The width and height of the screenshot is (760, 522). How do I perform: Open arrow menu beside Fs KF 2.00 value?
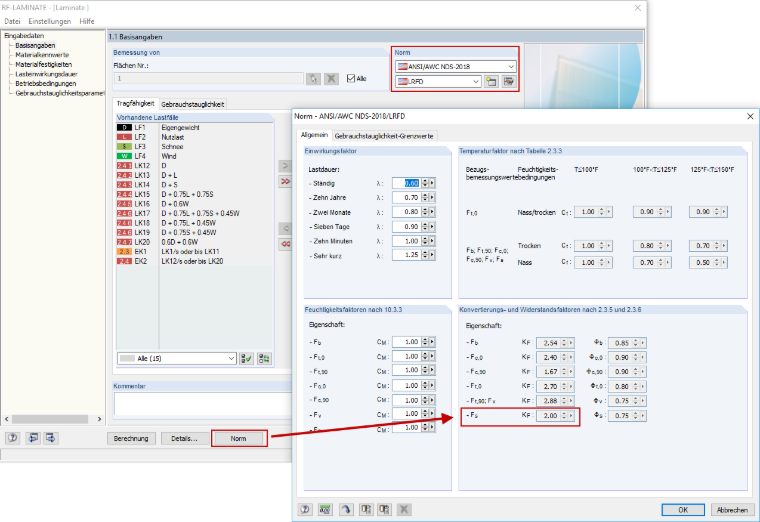[x=571, y=416]
